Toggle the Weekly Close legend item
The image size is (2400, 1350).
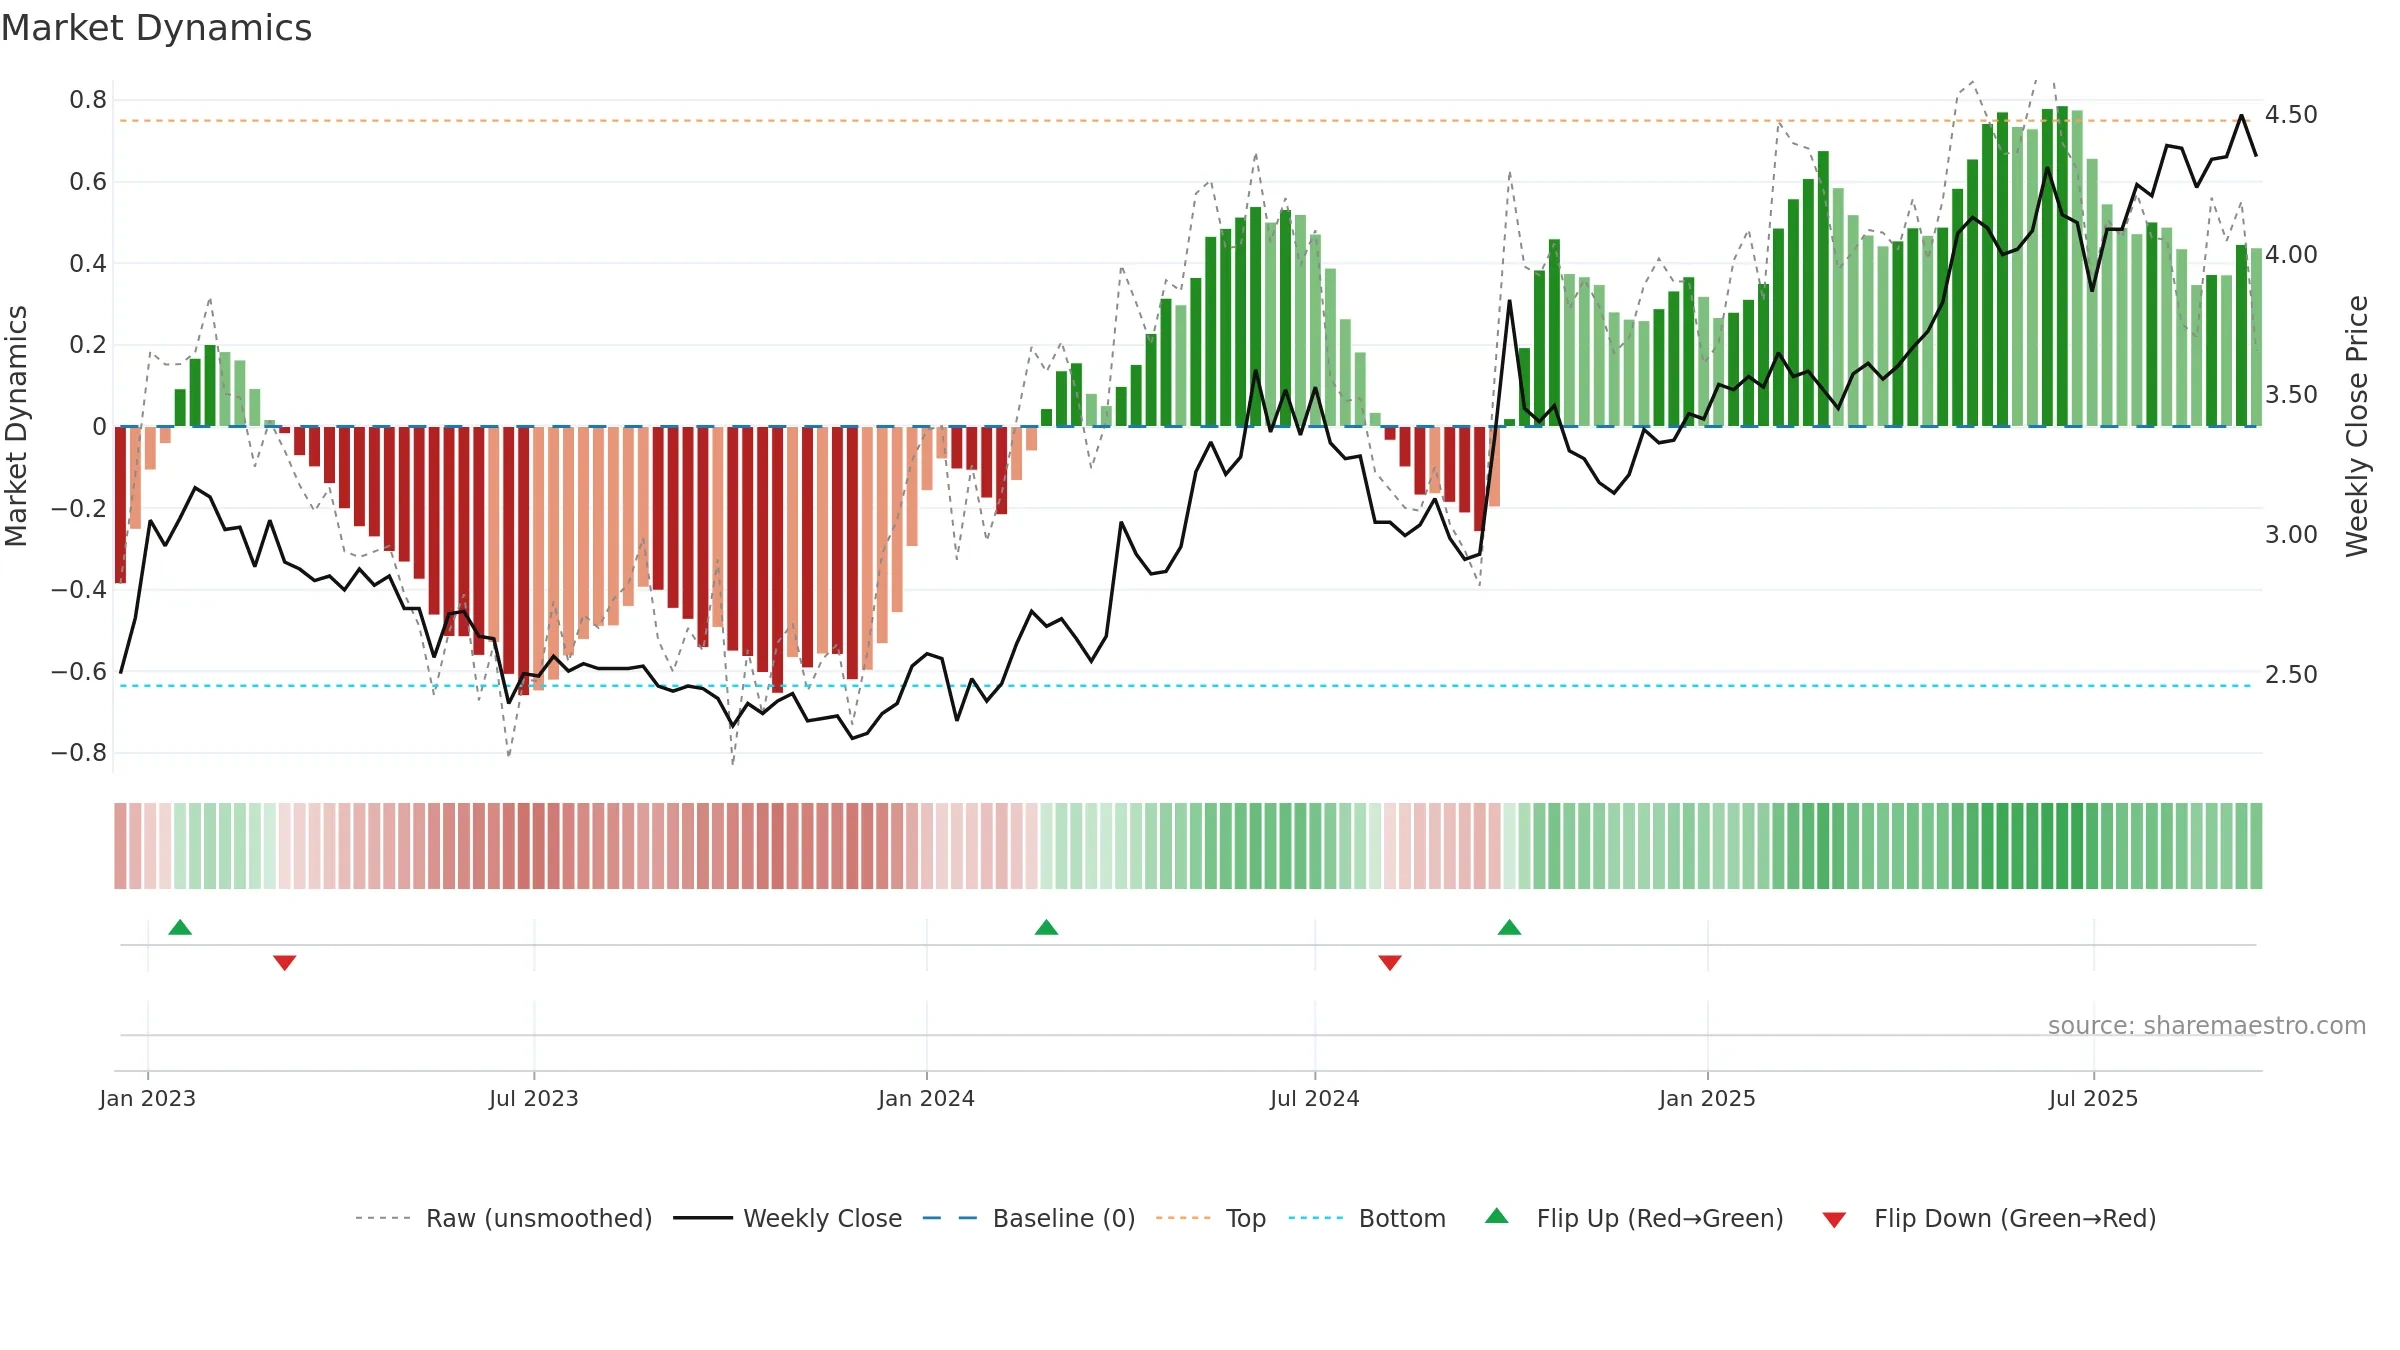click(x=788, y=1218)
